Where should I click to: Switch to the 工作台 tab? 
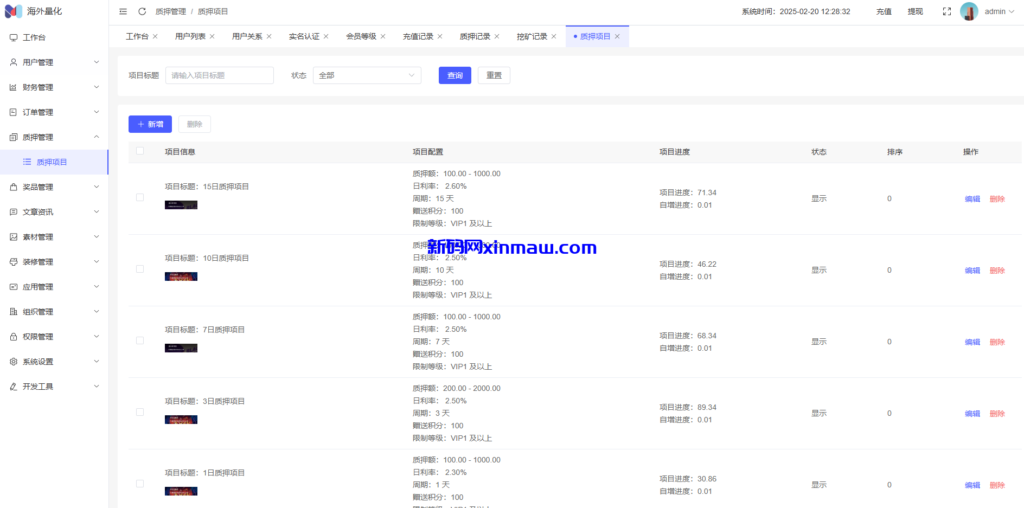point(137,37)
